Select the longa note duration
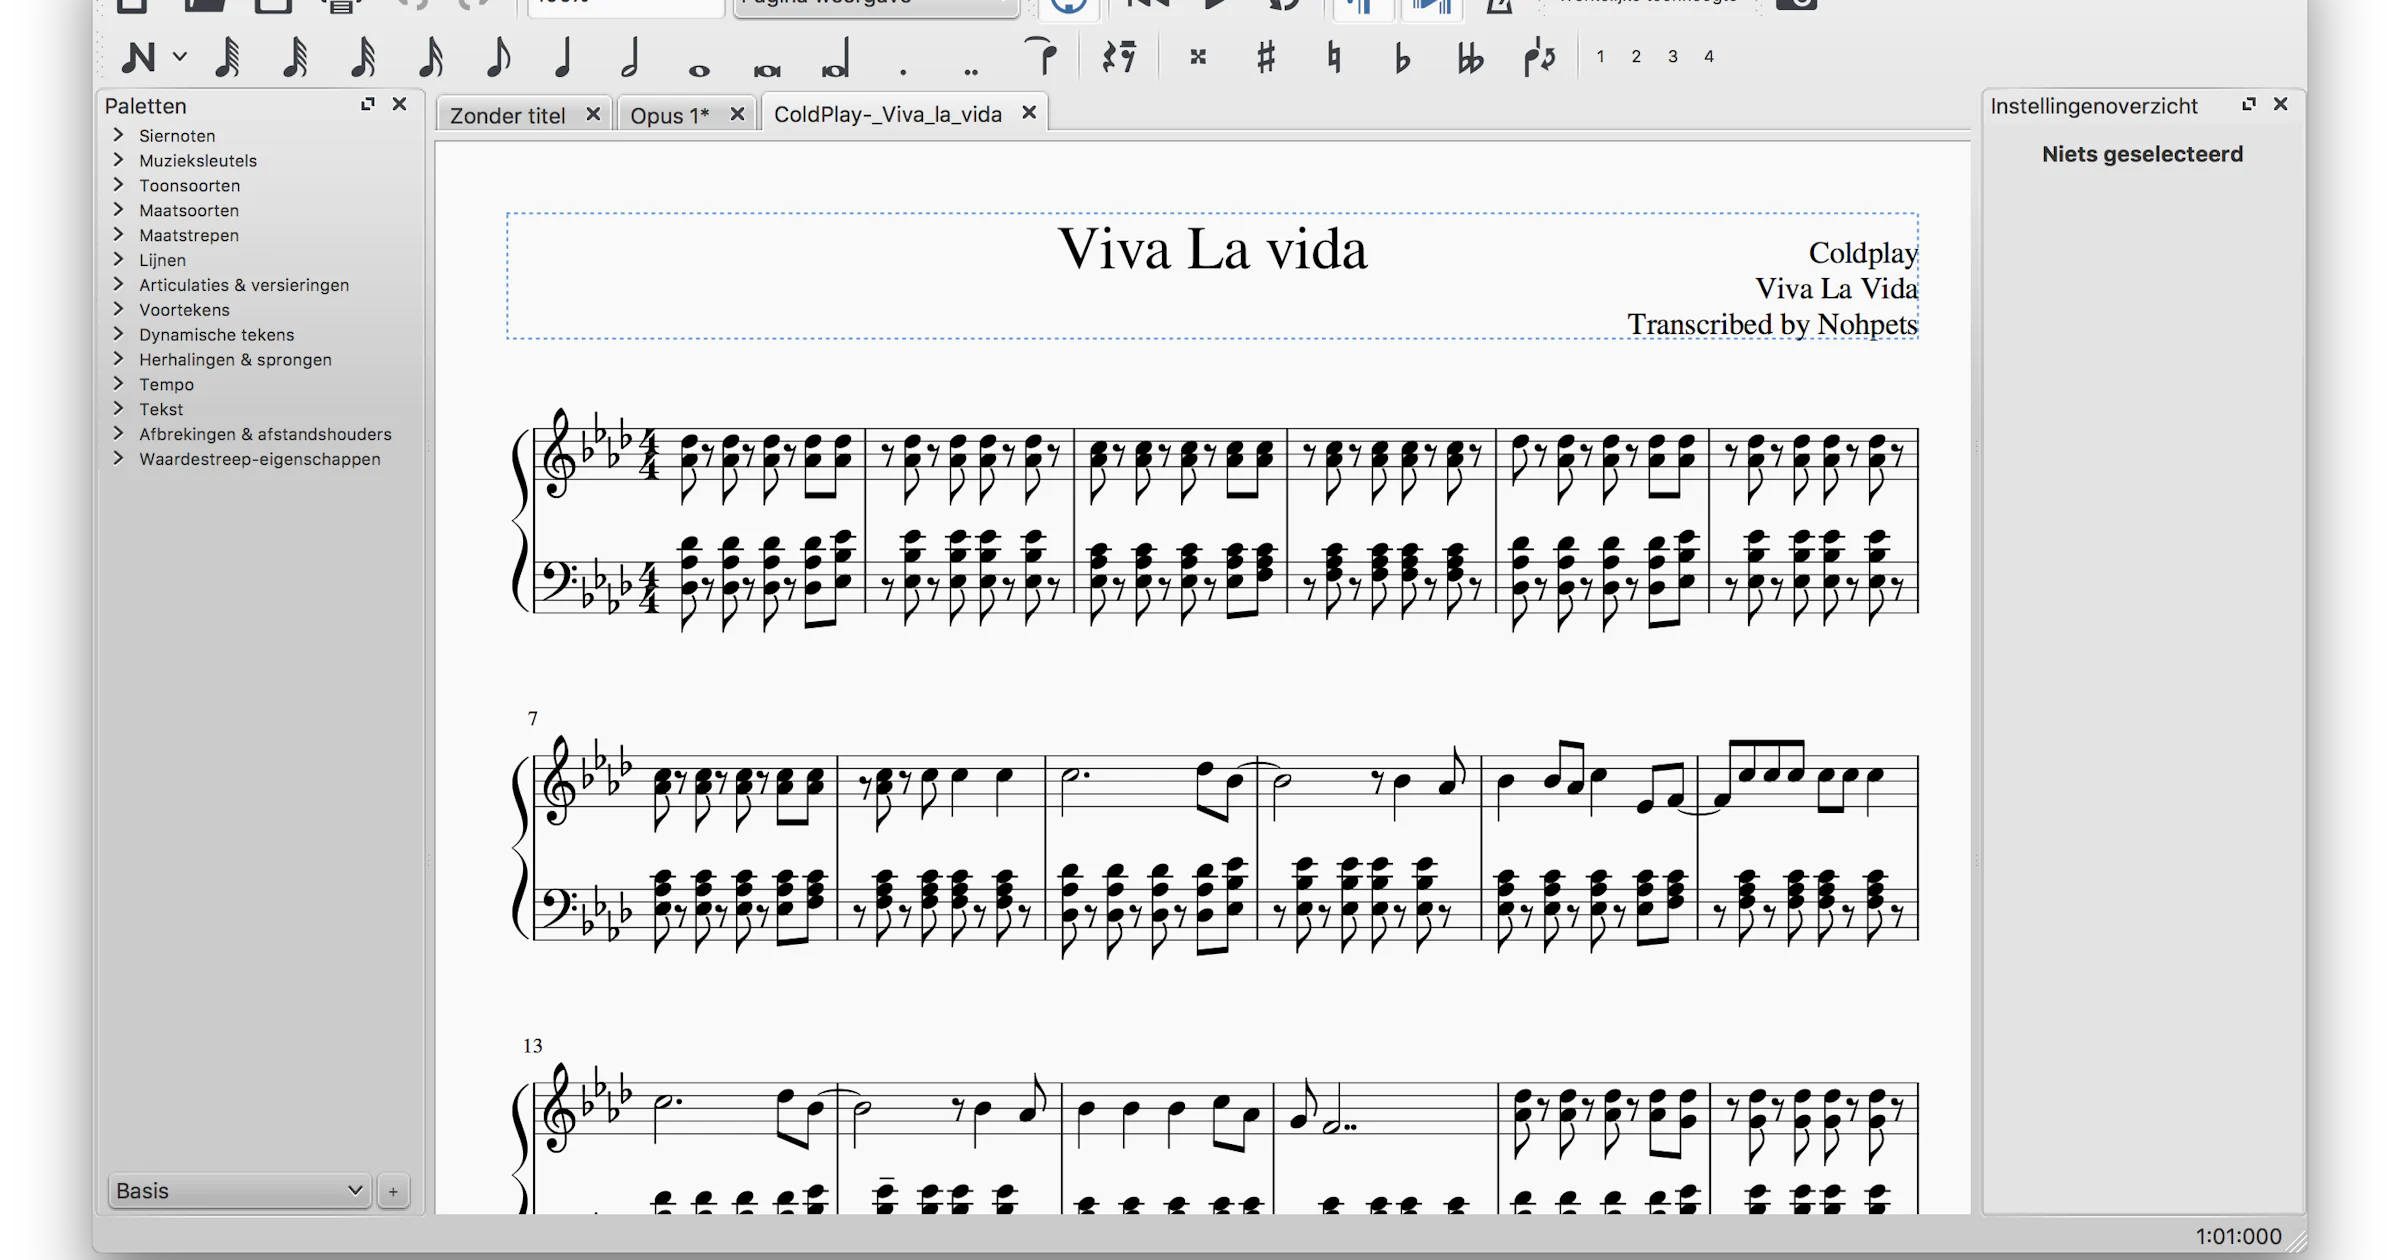Viewport: 2400px width, 1260px height. 835,58
